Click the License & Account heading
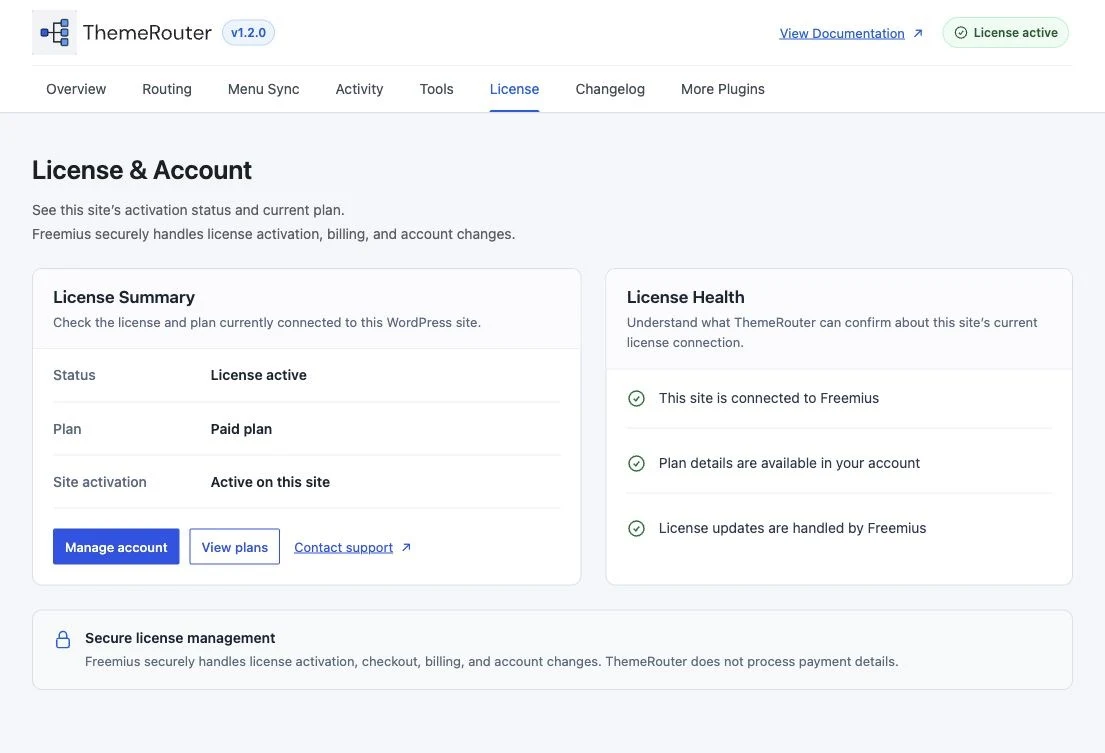The height and width of the screenshot is (753, 1105). 142,170
